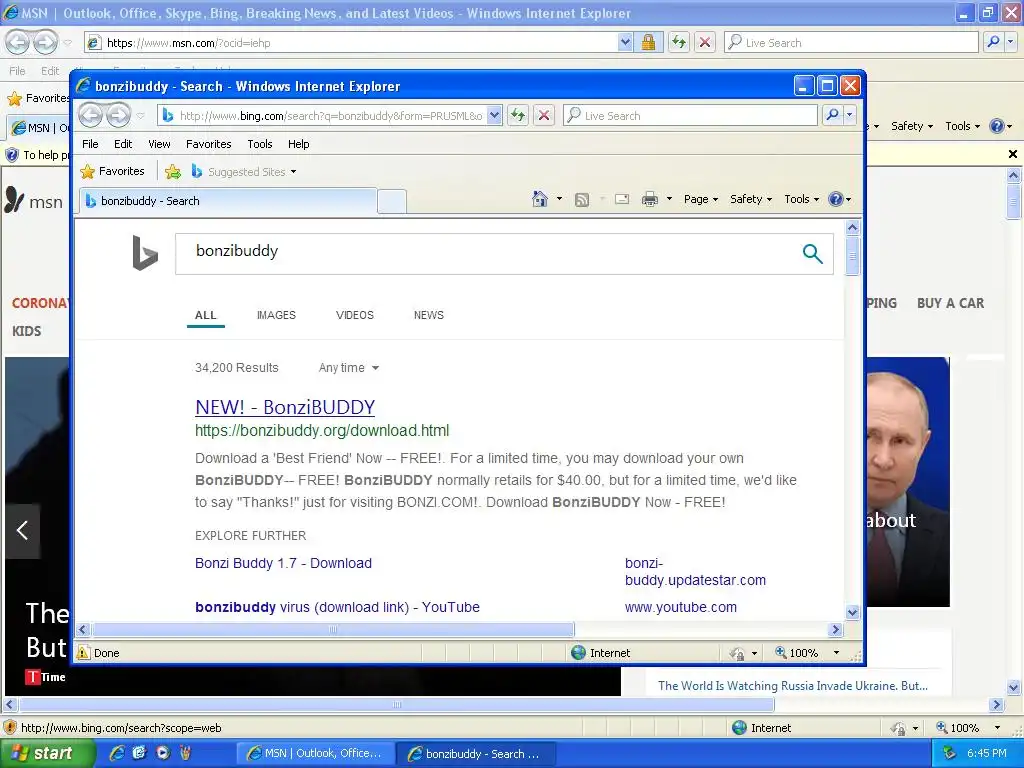
Task: Click the Forward button in the bonzibuddy window
Action: click(x=119, y=116)
